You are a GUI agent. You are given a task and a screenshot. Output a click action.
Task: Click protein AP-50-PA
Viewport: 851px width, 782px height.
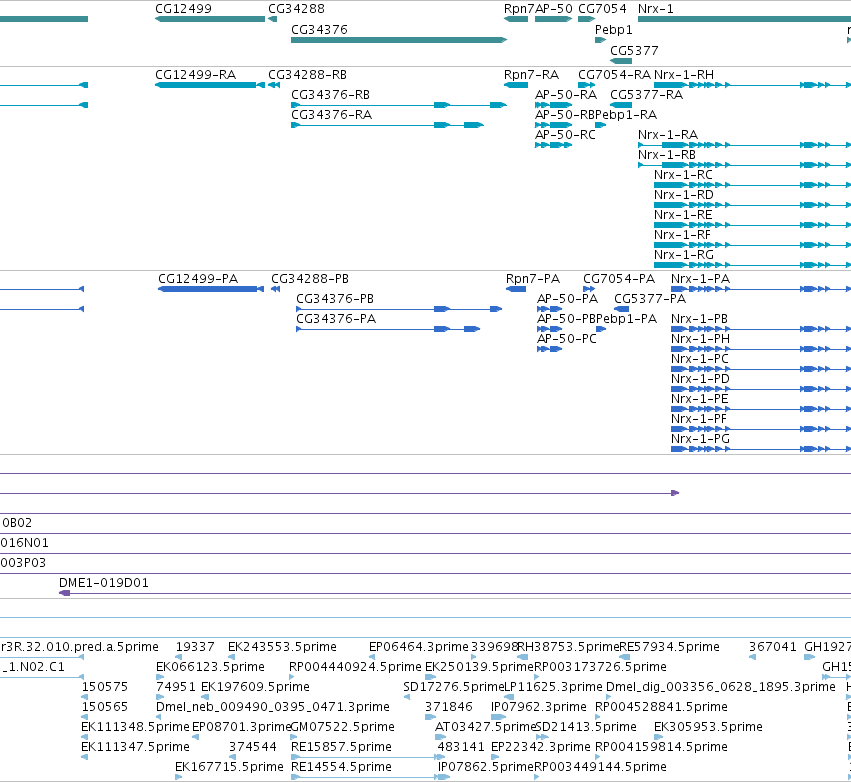pos(567,299)
